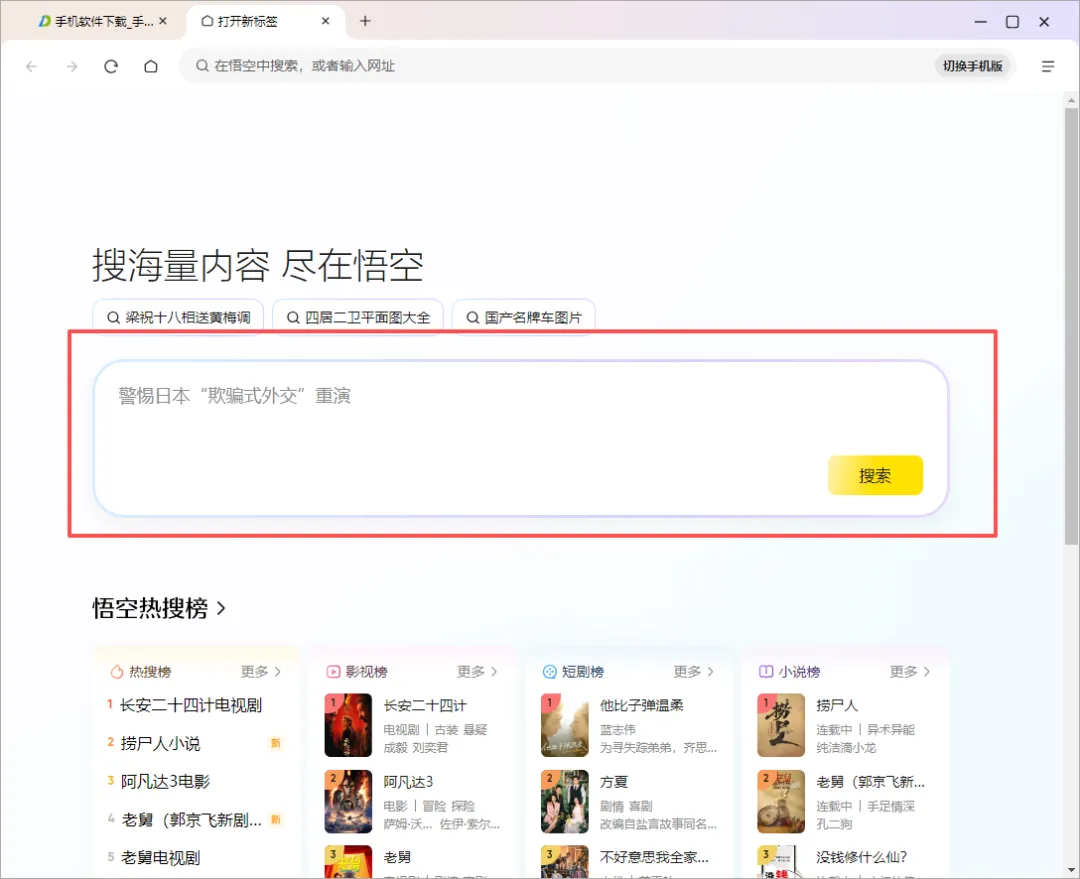The height and width of the screenshot is (879, 1080).
Task: Open the 没钱修什么仙? novel title
Action: pos(862,857)
